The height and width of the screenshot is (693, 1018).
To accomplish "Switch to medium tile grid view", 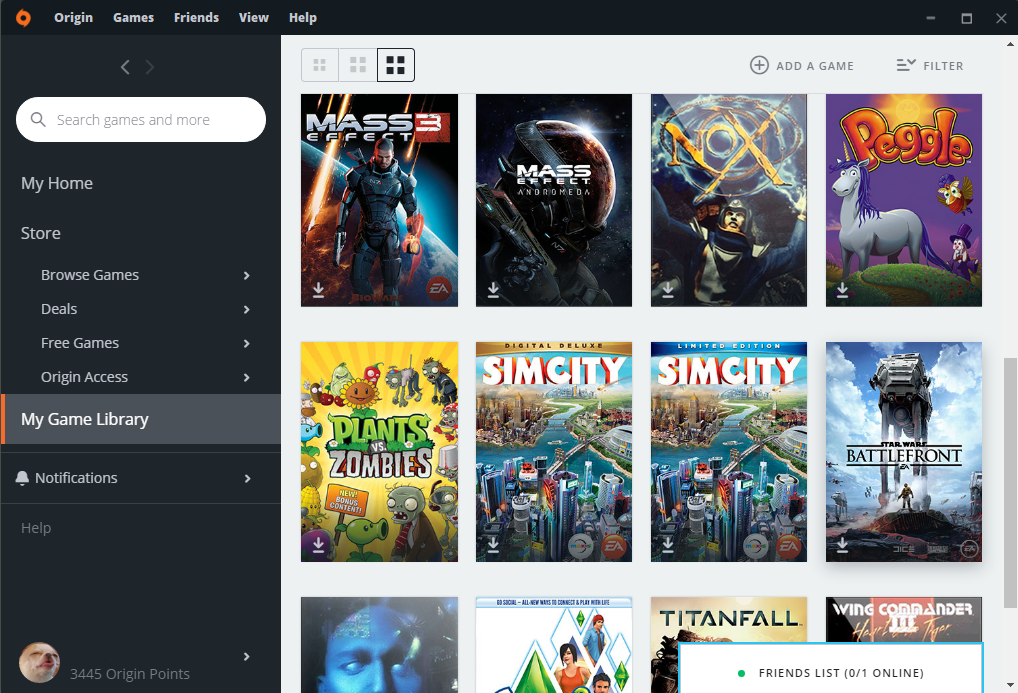I will coord(358,65).
